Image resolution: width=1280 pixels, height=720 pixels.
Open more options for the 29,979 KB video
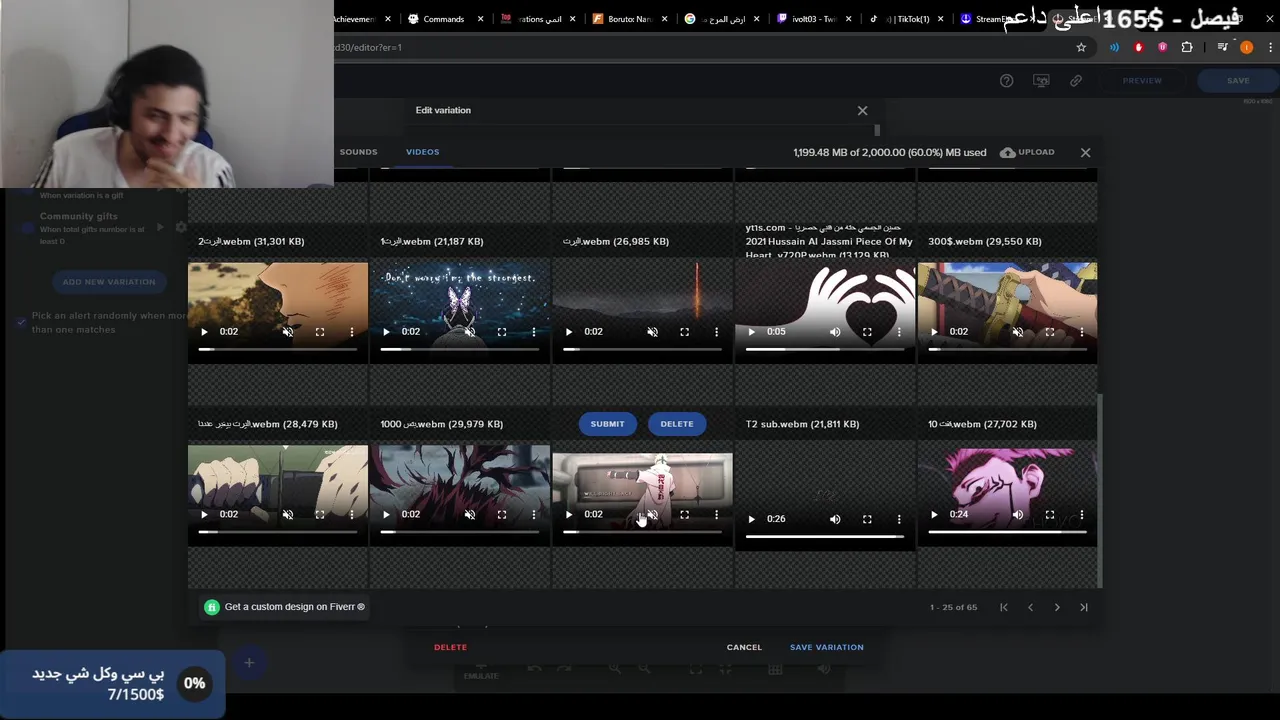[534, 514]
